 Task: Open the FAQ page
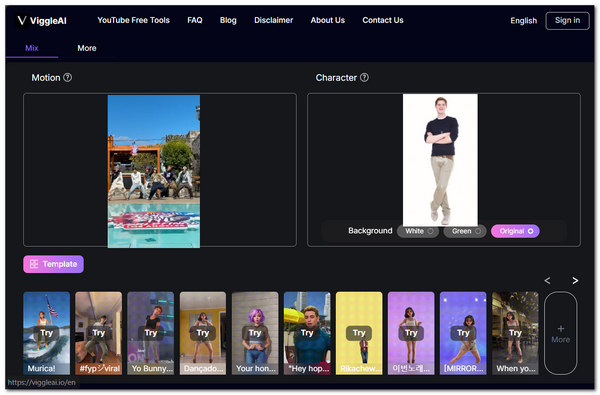pyautogui.click(x=195, y=20)
